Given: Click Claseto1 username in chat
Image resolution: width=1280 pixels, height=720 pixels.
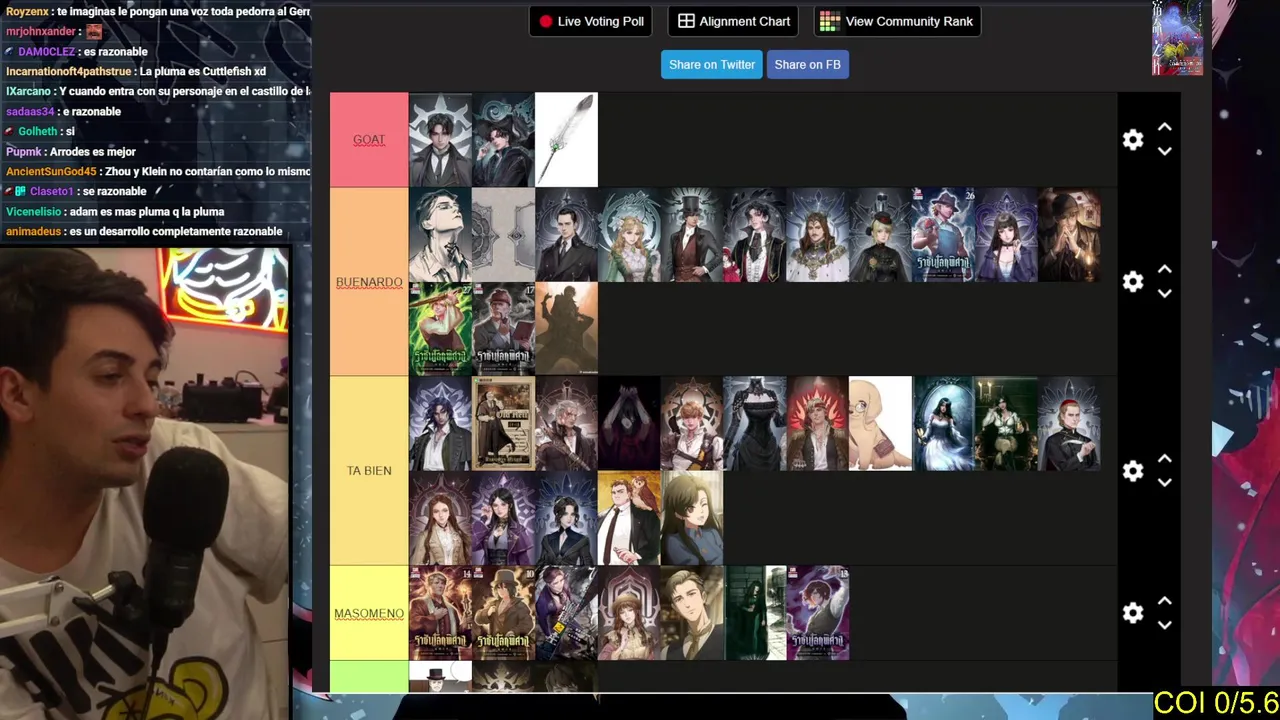Looking at the screenshot, I should (x=52, y=192).
